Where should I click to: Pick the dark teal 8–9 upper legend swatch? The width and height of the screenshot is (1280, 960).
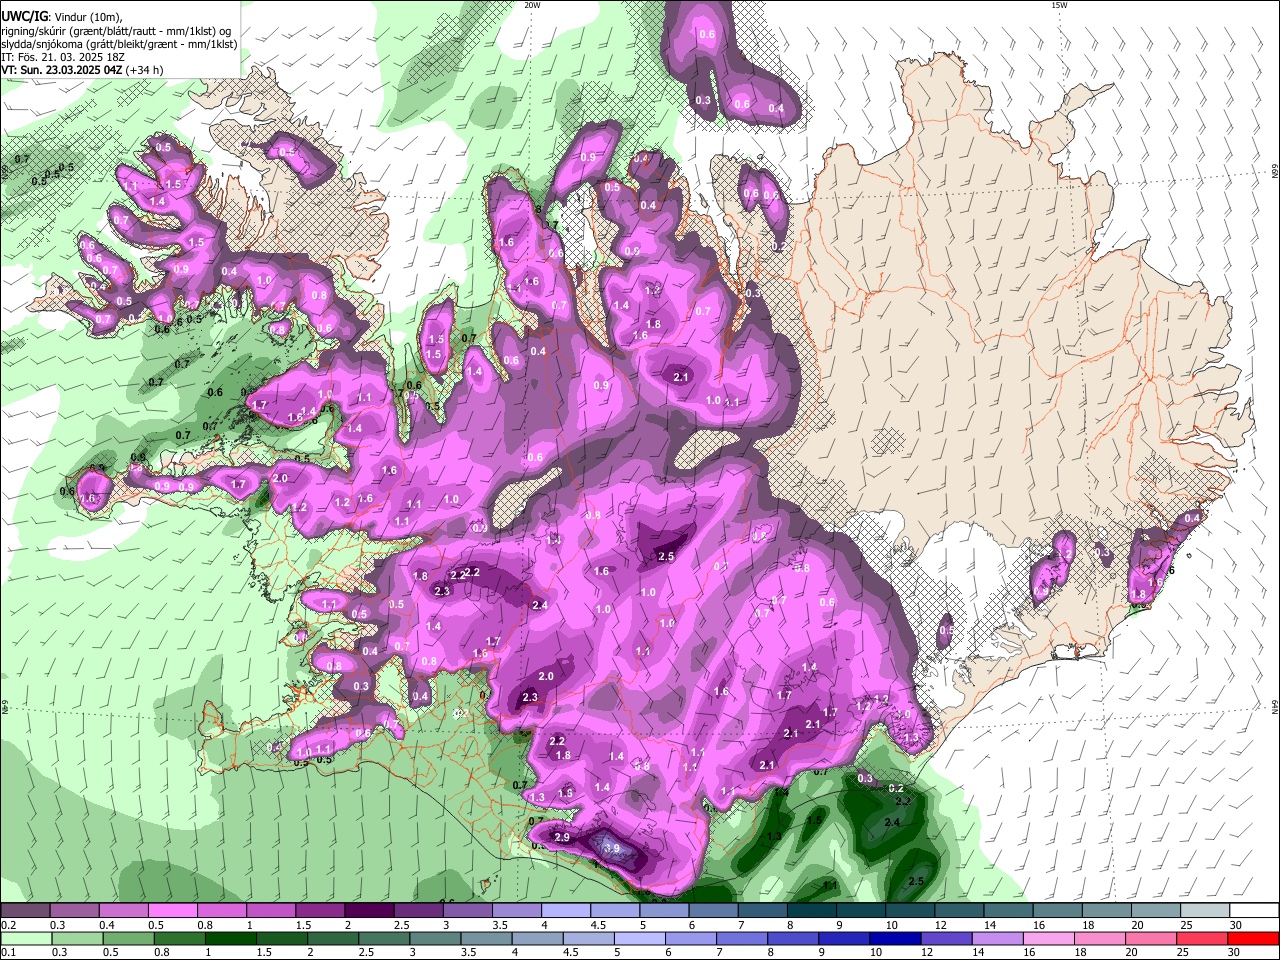(812, 911)
